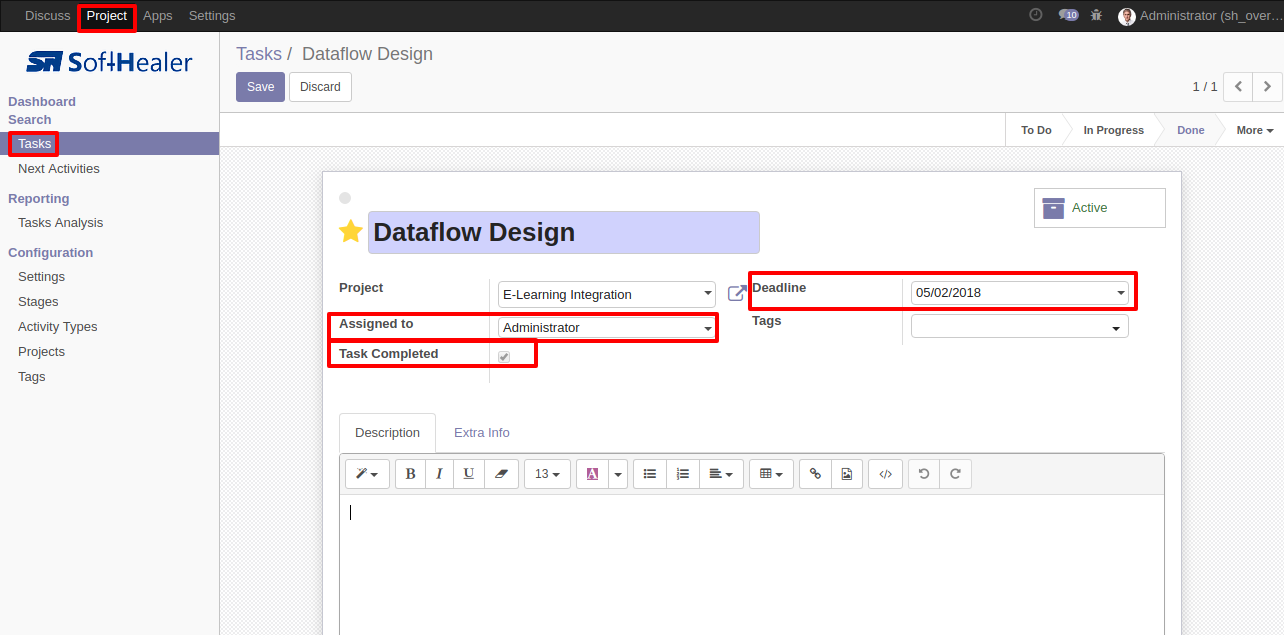Open the Discuss menu
This screenshot has height=635, width=1284.
[48, 16]
